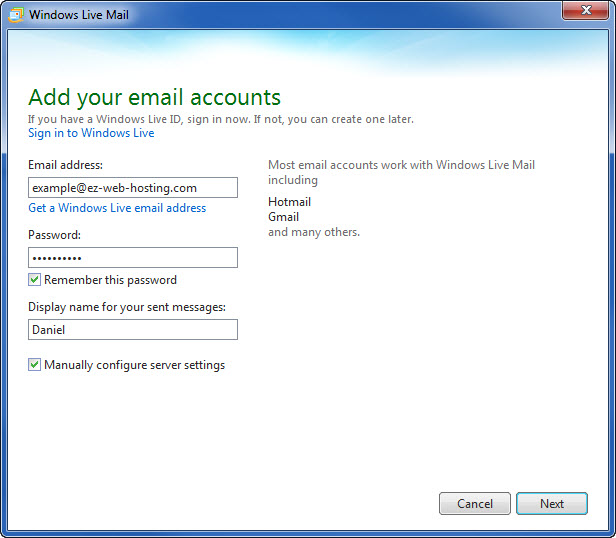Click the Email address input field
This screenshot has height=538, width=616.
pos(133,187)
